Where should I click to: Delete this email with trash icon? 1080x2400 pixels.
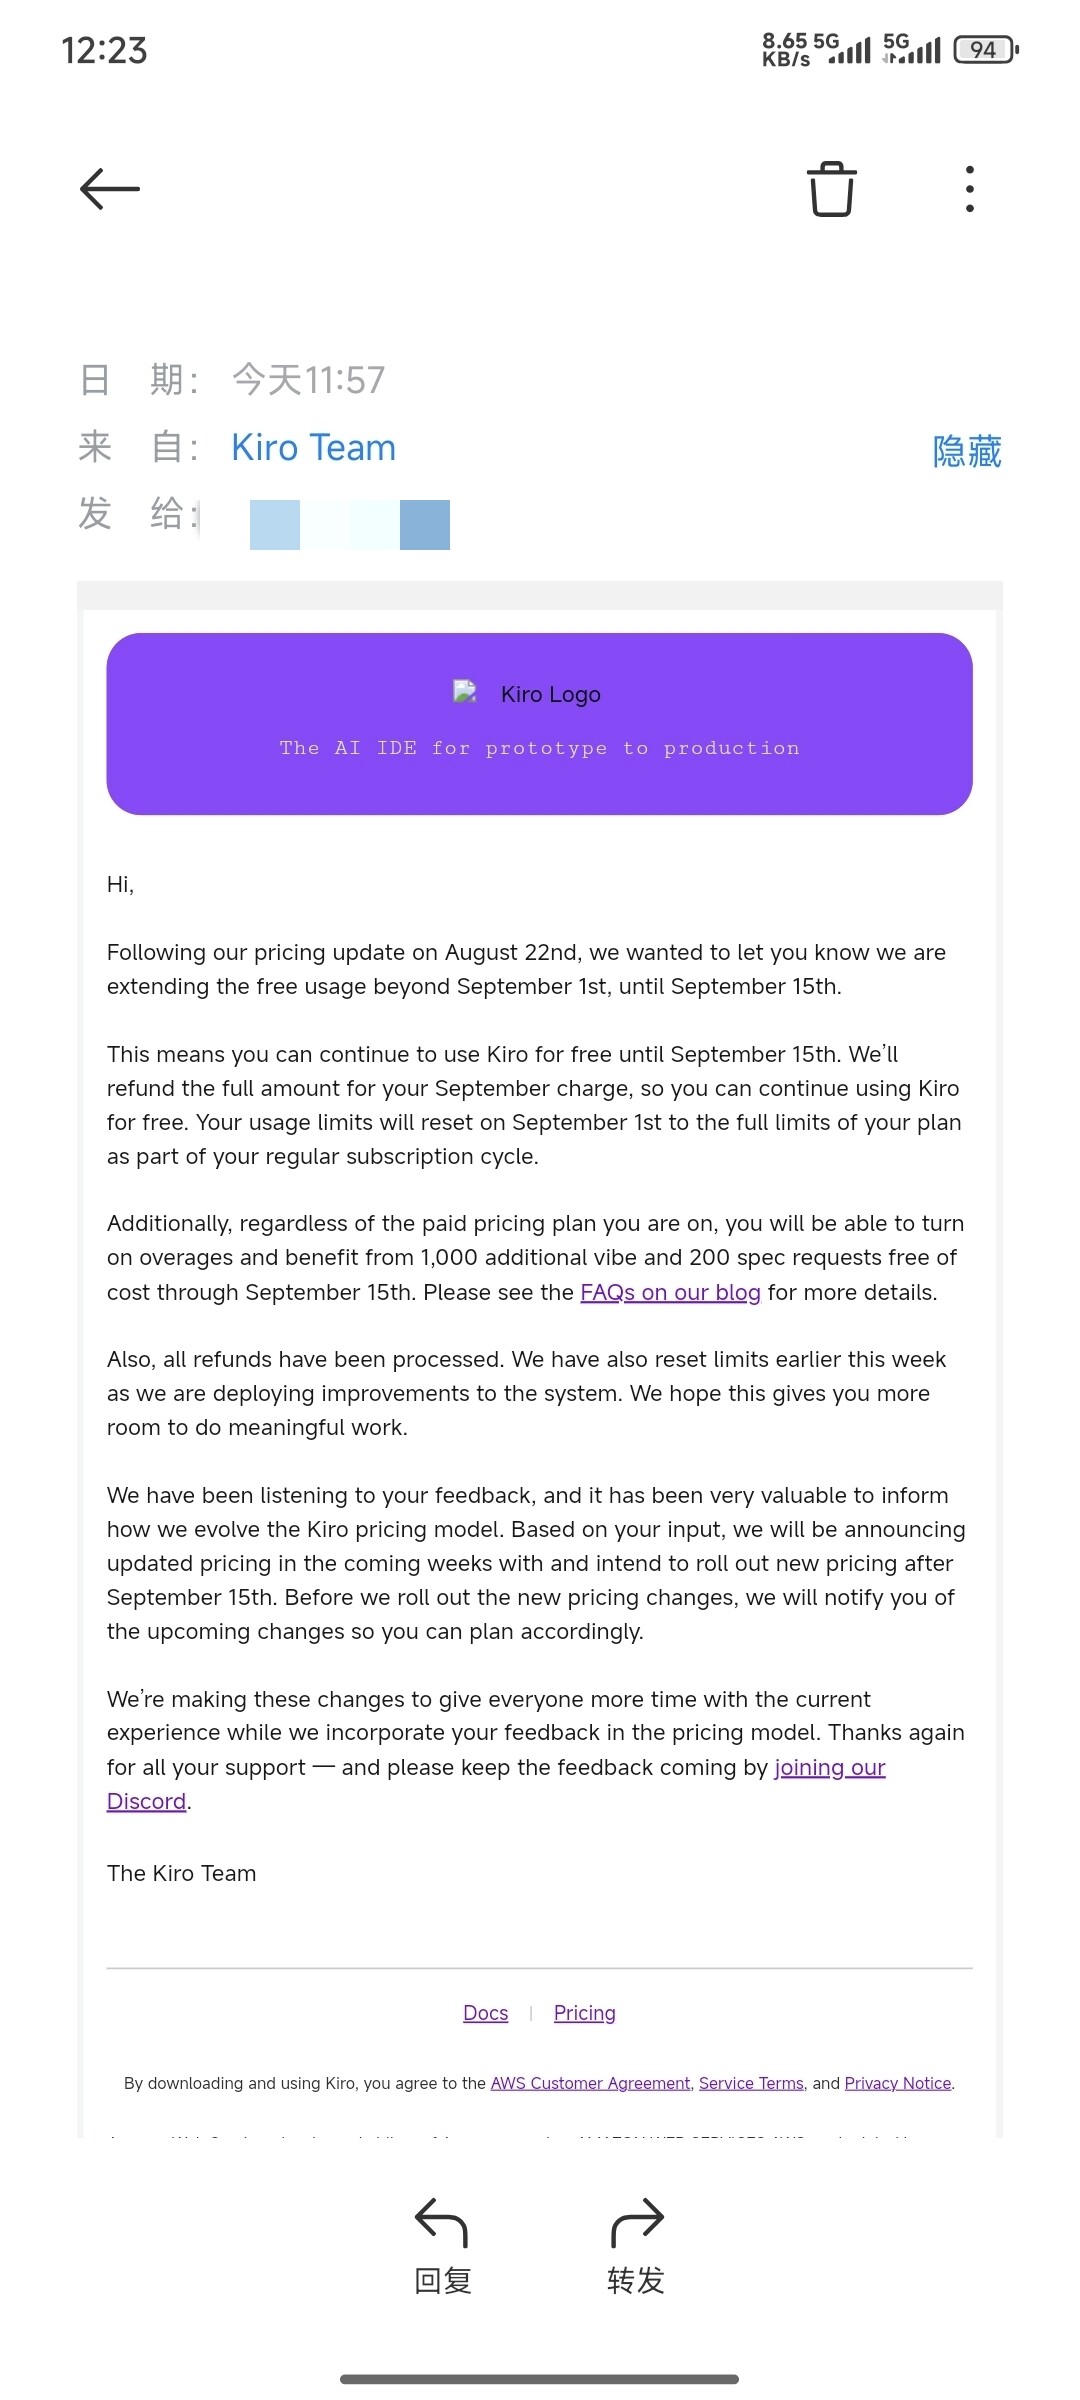click(832, 188)
